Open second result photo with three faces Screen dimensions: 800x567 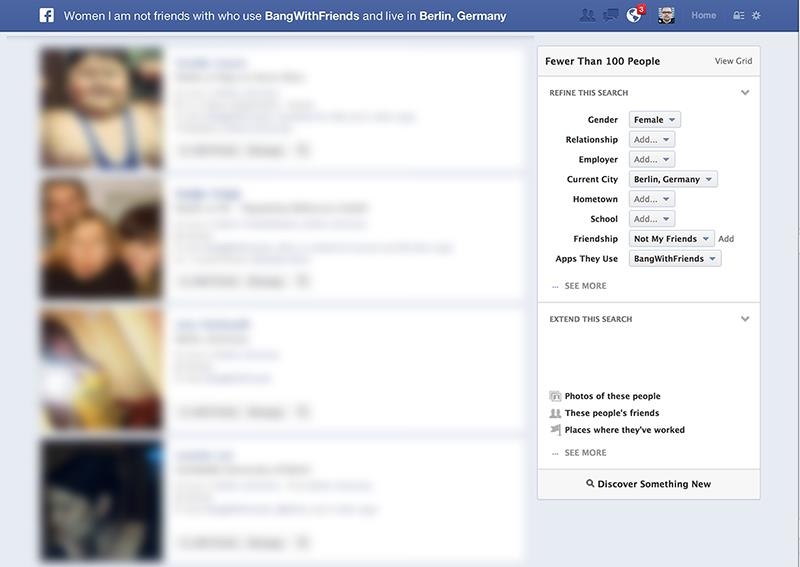(x=101, y=238)
